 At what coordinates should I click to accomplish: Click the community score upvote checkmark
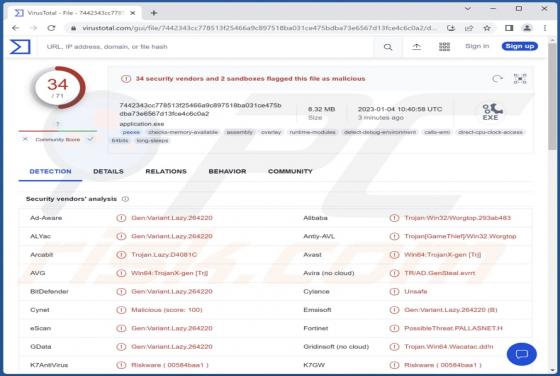(x=90, y=139)
